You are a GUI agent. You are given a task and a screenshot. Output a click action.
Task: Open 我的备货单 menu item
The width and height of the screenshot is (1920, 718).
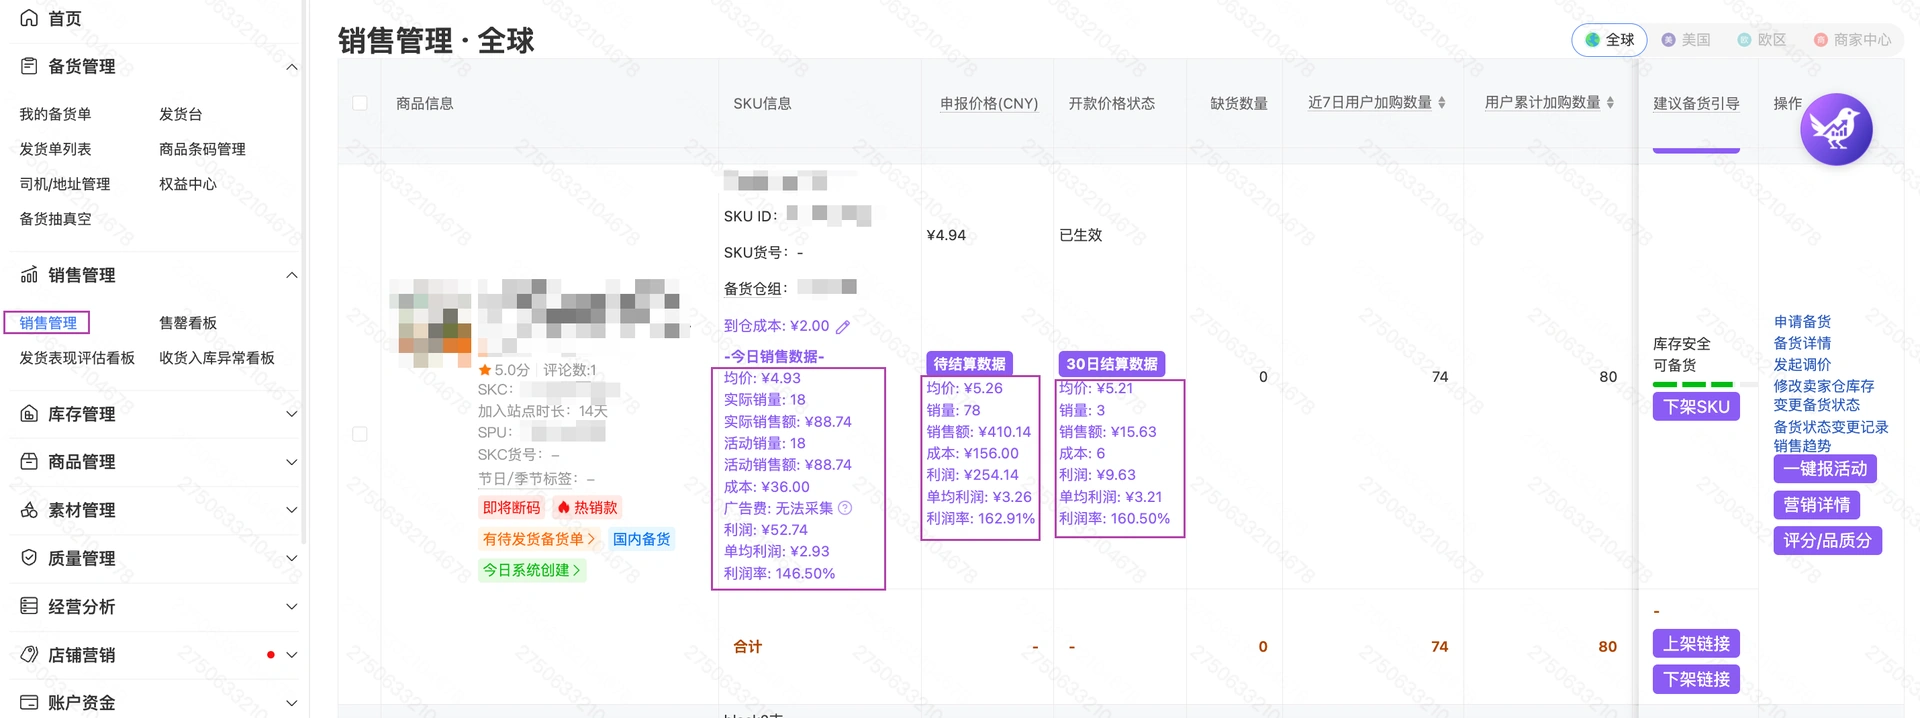point(55,114)
